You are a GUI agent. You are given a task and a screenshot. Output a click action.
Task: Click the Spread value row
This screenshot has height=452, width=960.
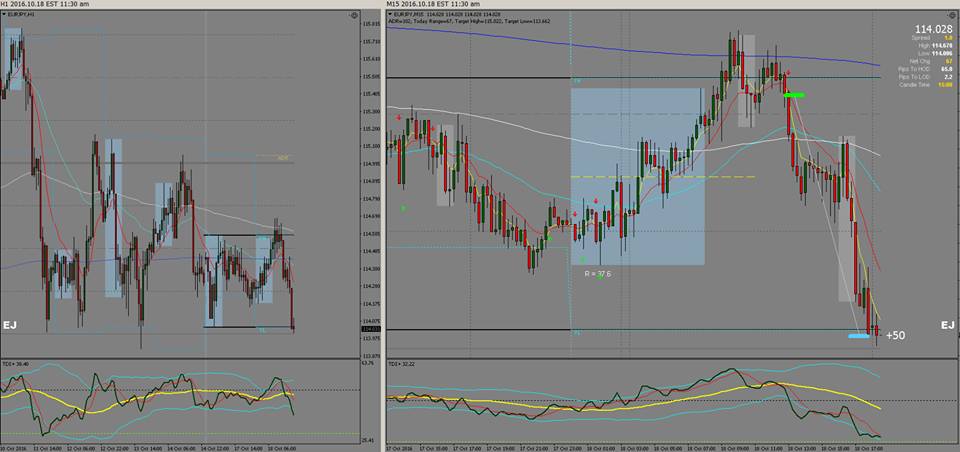pos(930,37)
